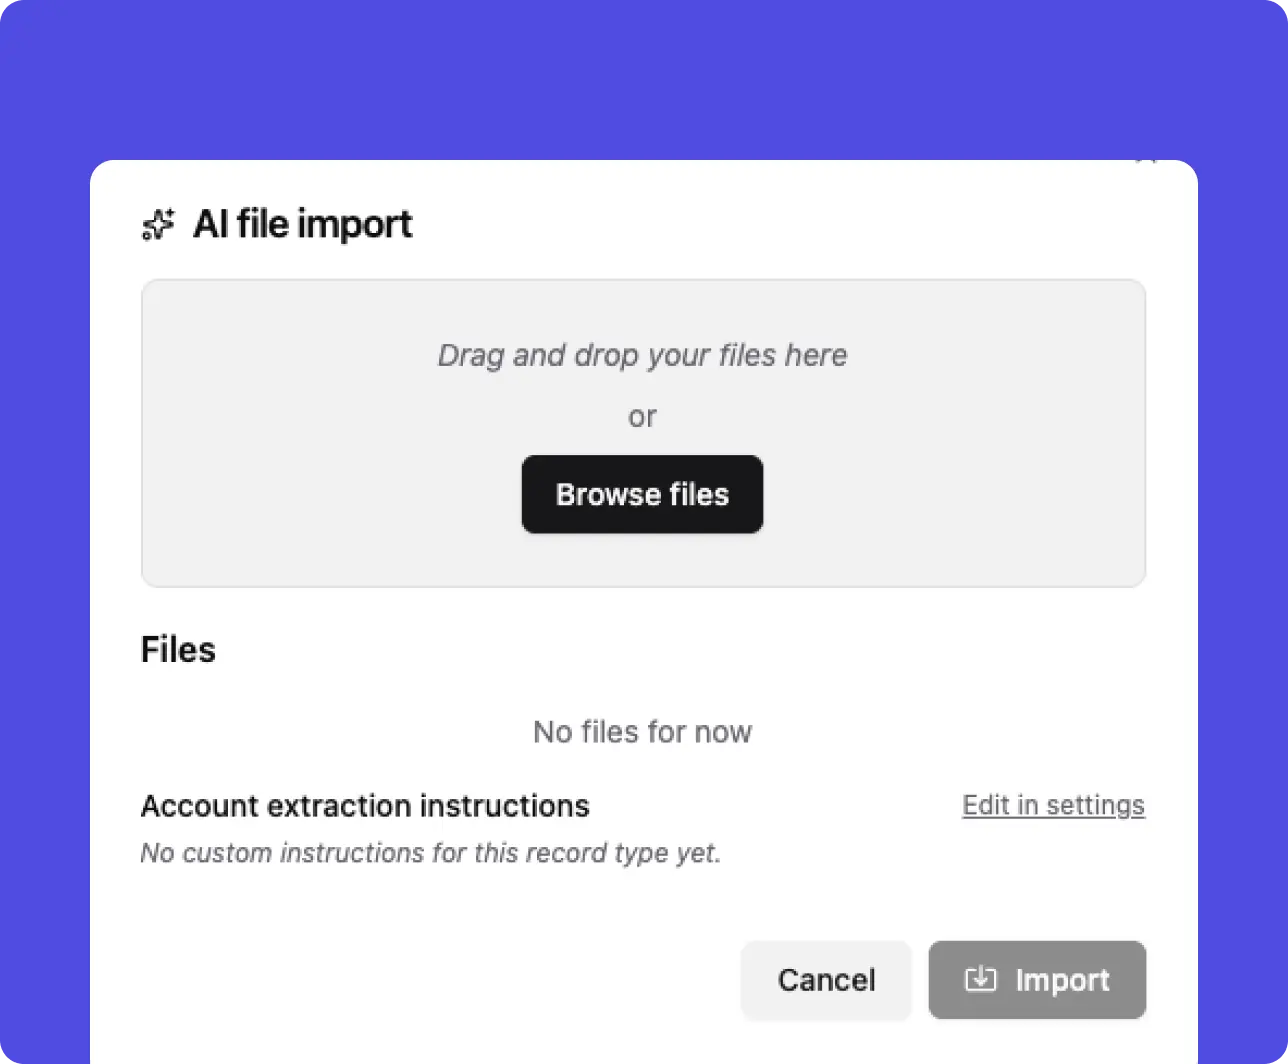The image size is (1288, 1064).
Task: Click the greyed-out Import button
Action: [x=1037, y=980]
